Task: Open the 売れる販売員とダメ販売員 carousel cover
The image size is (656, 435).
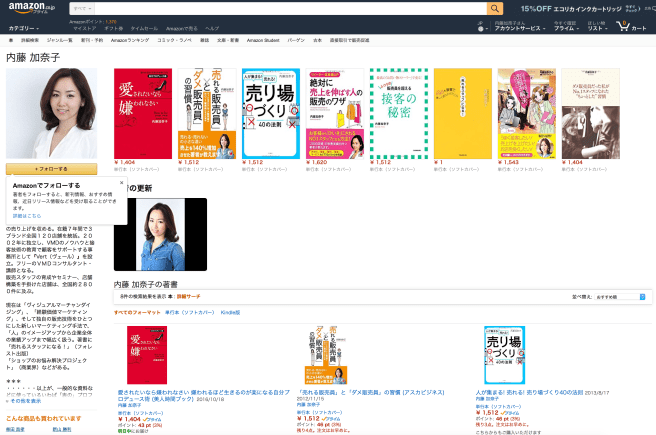Action: [x=207, y=113]
